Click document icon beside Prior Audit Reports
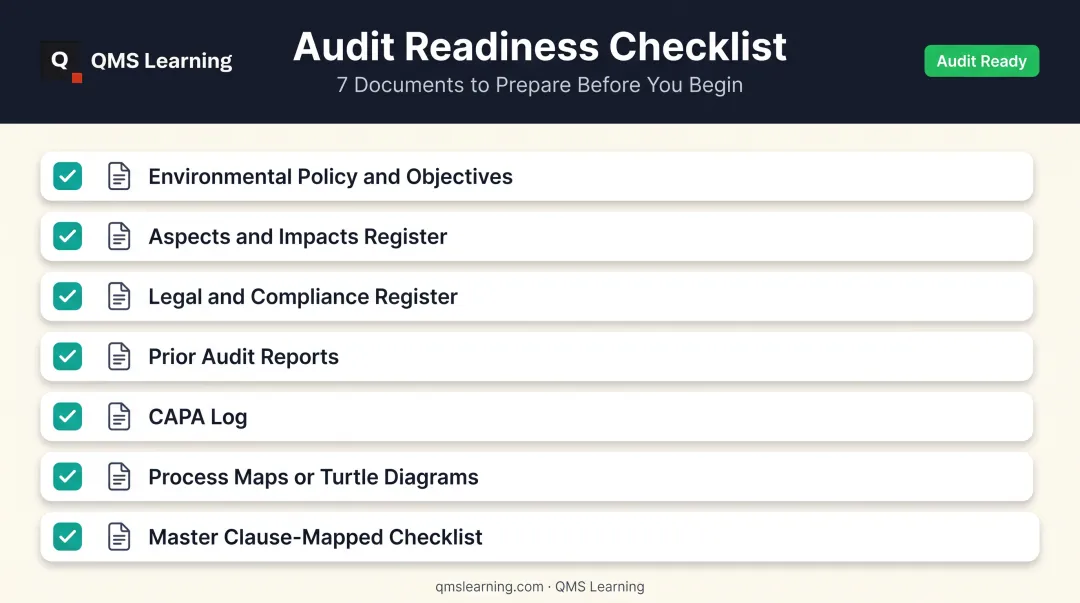Image resolution: width=1080 pixels, height=603 pixels. (x=119, y=356)
